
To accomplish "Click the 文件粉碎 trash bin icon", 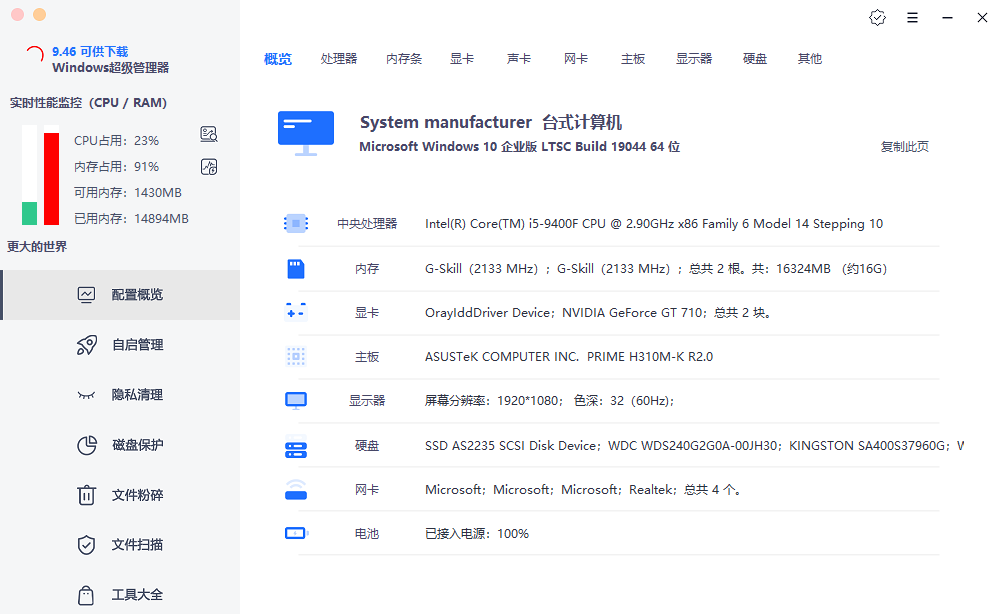I will [86, 495].
